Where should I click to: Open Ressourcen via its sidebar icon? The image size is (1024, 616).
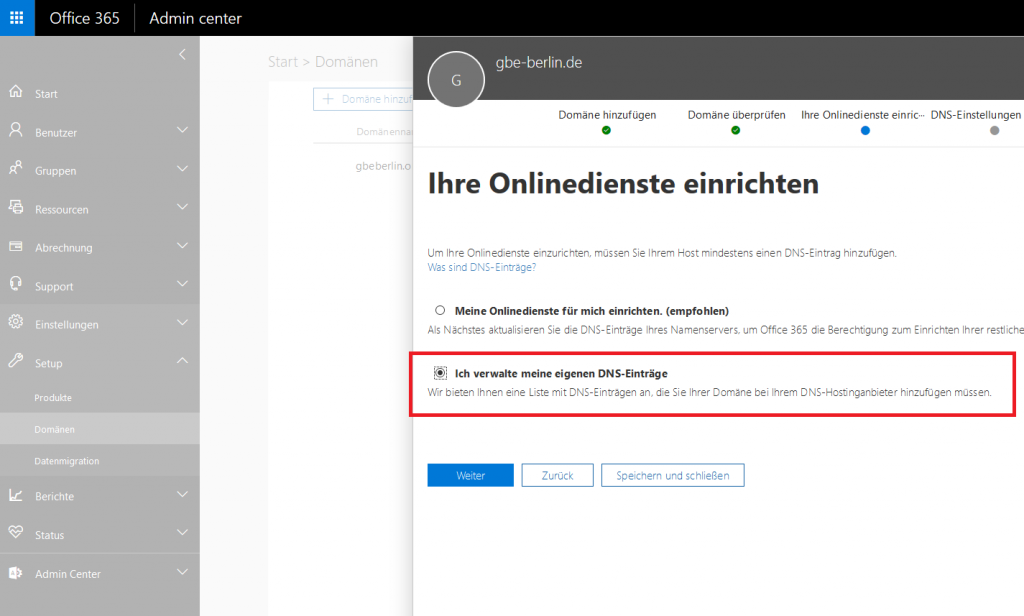[18, 208]
